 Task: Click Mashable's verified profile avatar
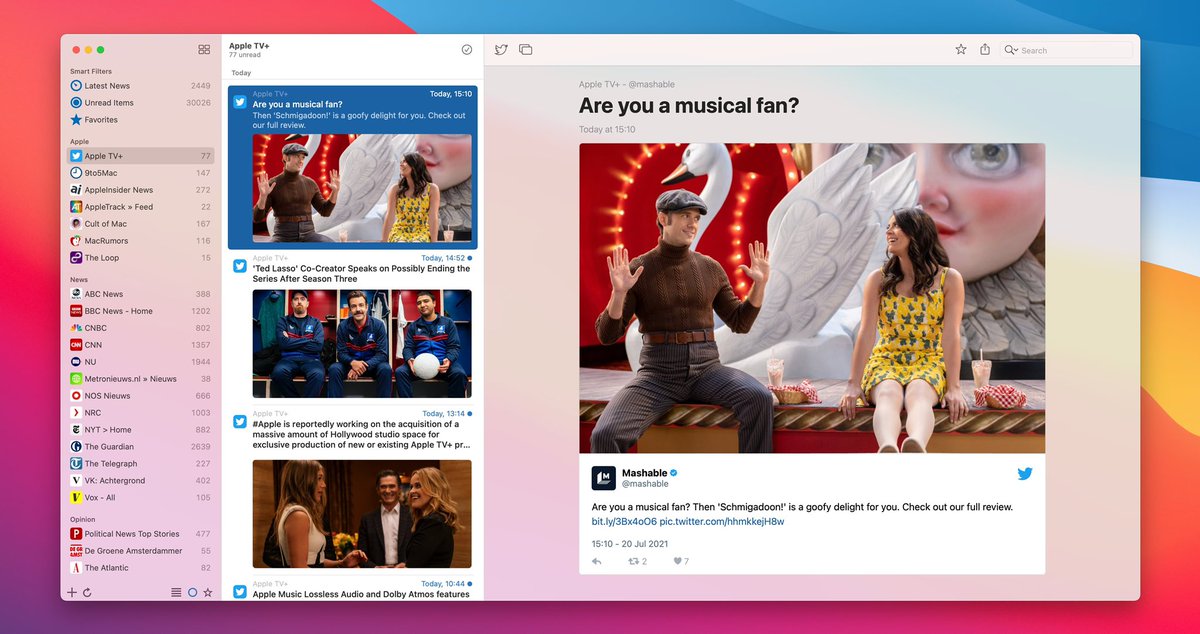tap(603, 478)
